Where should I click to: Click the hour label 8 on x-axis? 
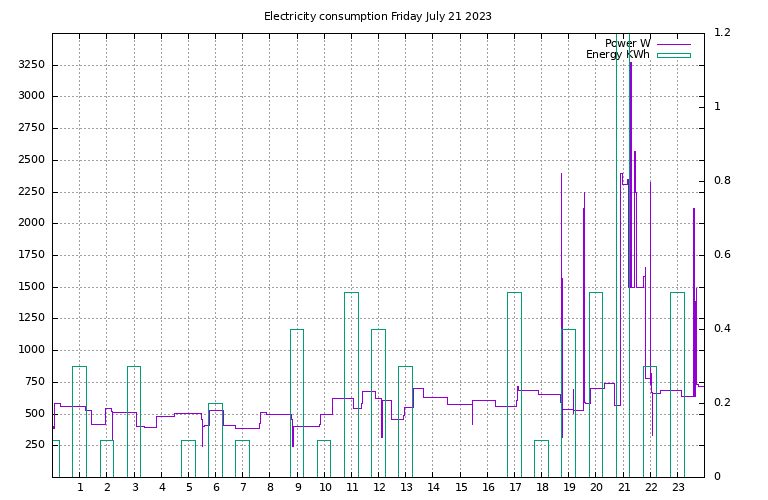tap(270, 488)
